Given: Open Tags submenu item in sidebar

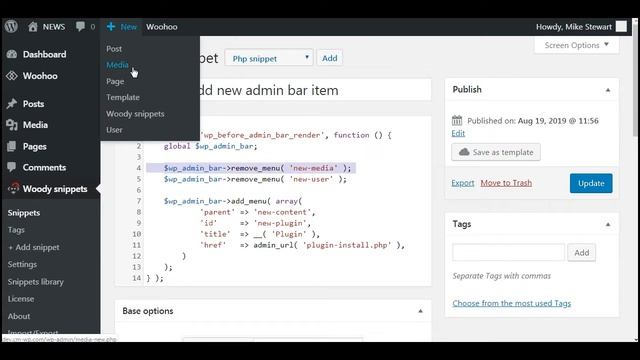Looking at the screenshot, I should (16, 230).
